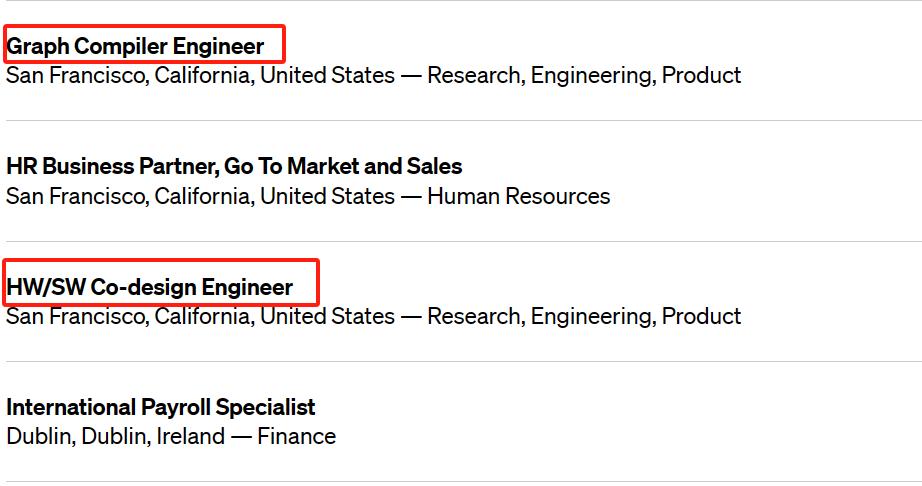Click "United States" in HR Business Partner row

tap(327, 196)
